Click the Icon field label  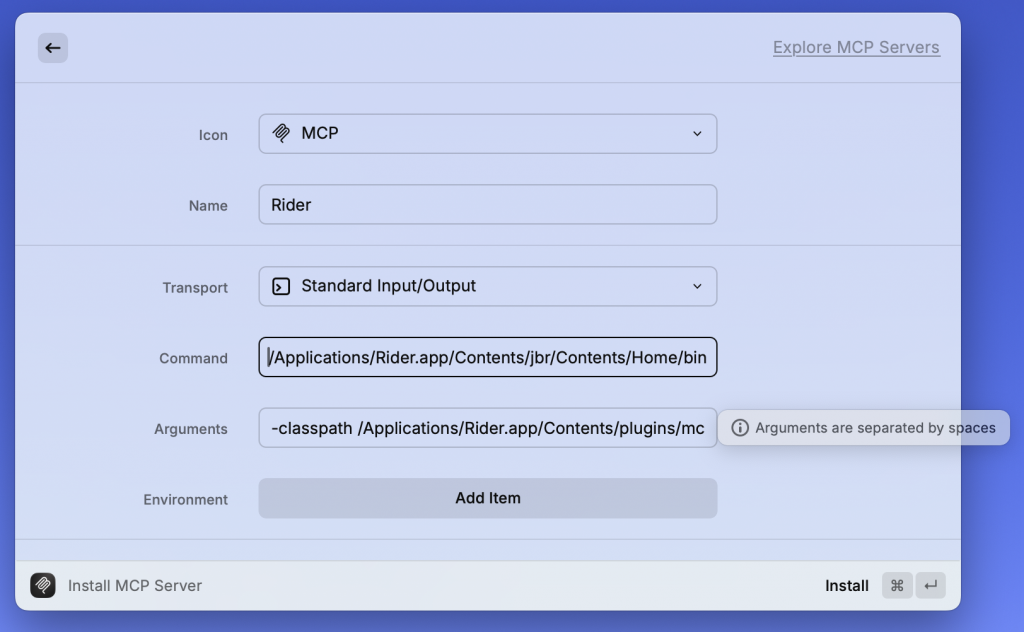(x=213, y=135)
